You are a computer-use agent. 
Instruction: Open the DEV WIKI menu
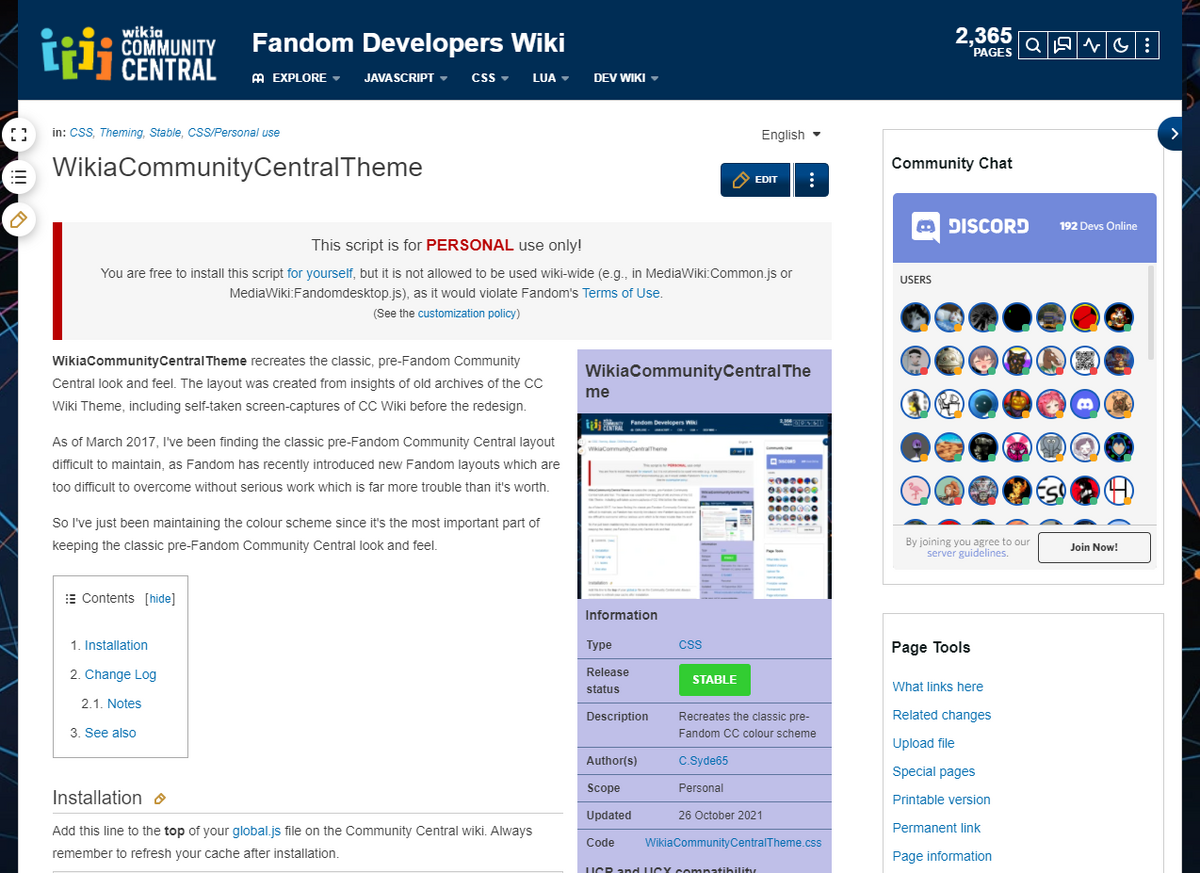625,77
